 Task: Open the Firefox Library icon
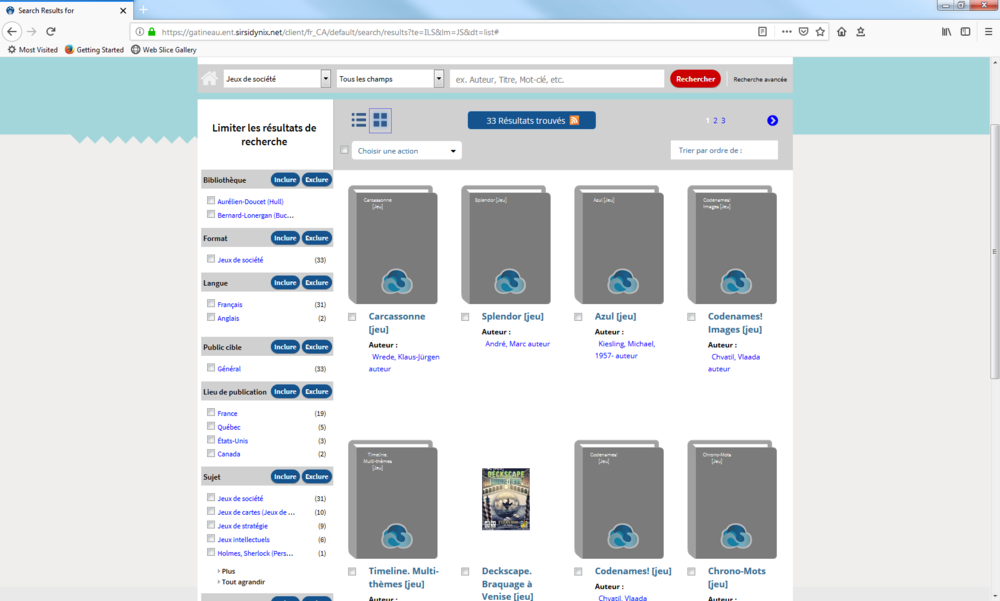point(946,31)
